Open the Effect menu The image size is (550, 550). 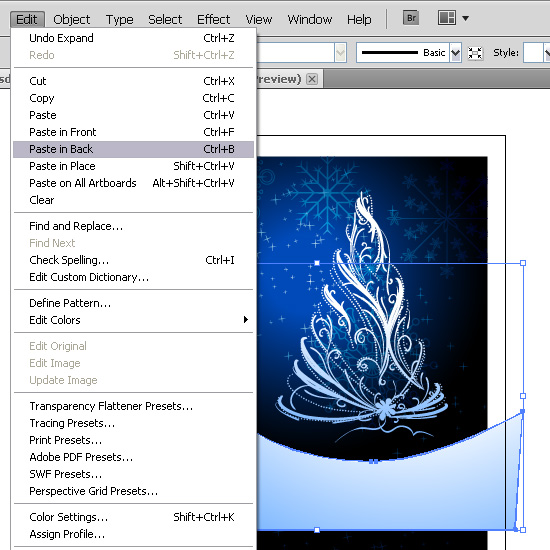point(213,19)
